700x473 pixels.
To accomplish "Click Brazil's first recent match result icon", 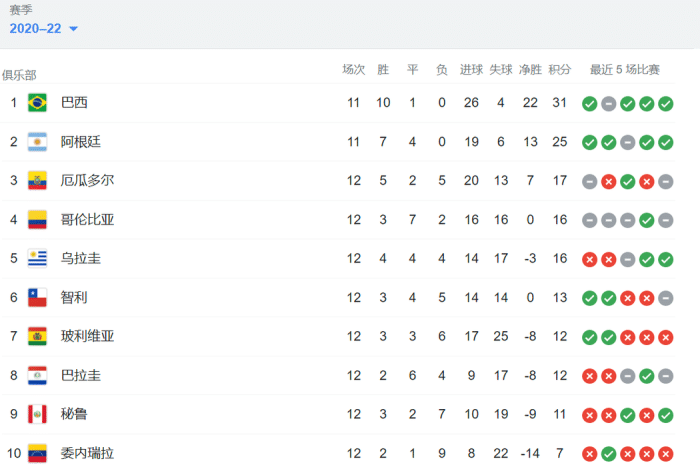I will tap(590, 103).
